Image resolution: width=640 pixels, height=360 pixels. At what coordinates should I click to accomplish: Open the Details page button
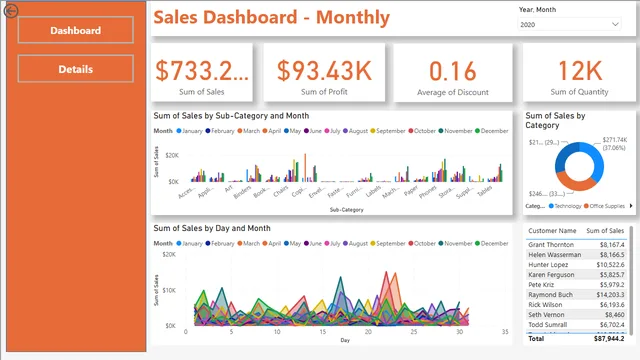point(76,69)
